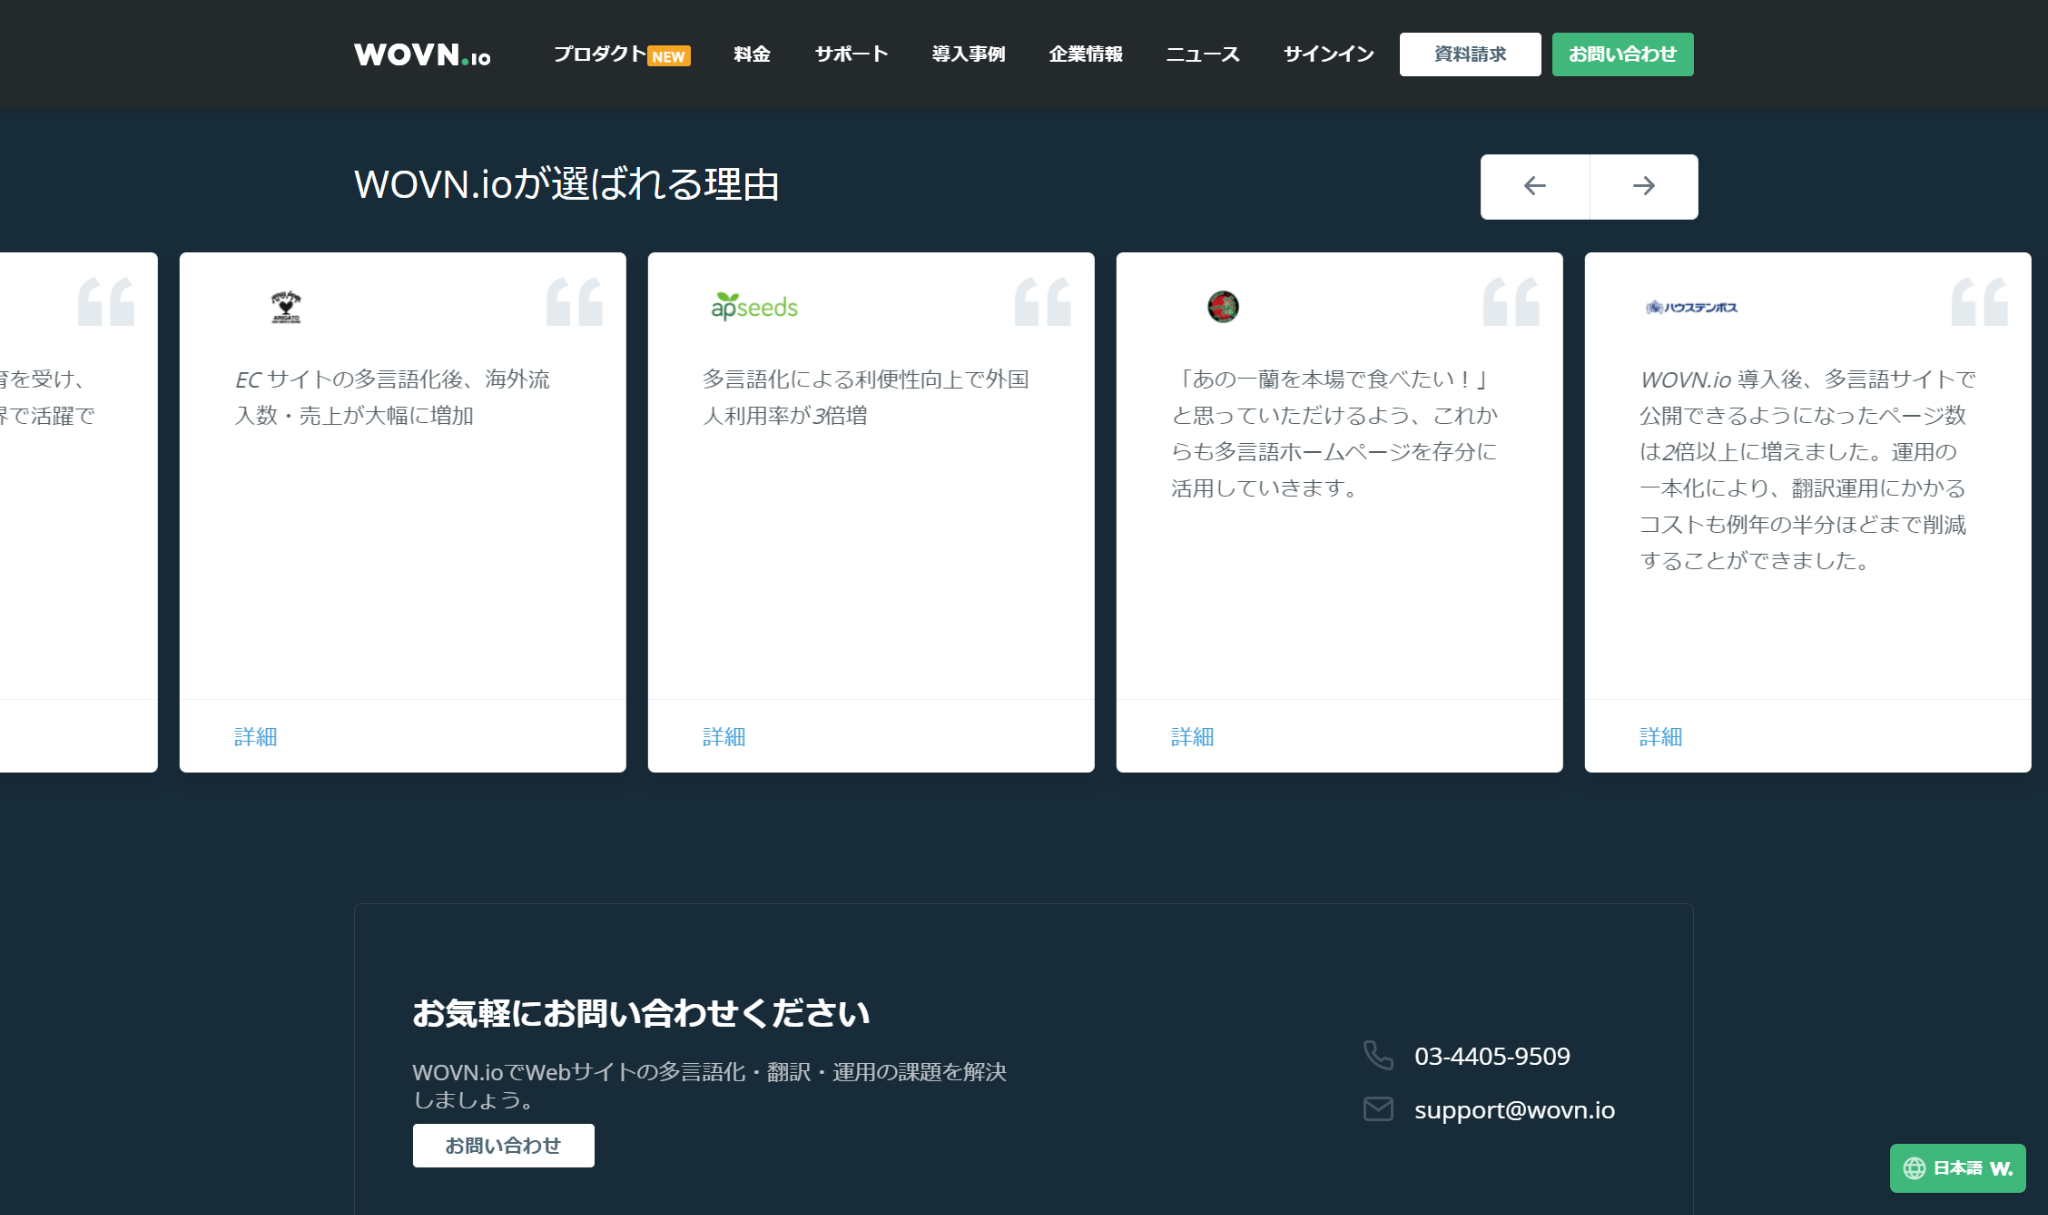Click the サインイン link

coord(1329,54)
